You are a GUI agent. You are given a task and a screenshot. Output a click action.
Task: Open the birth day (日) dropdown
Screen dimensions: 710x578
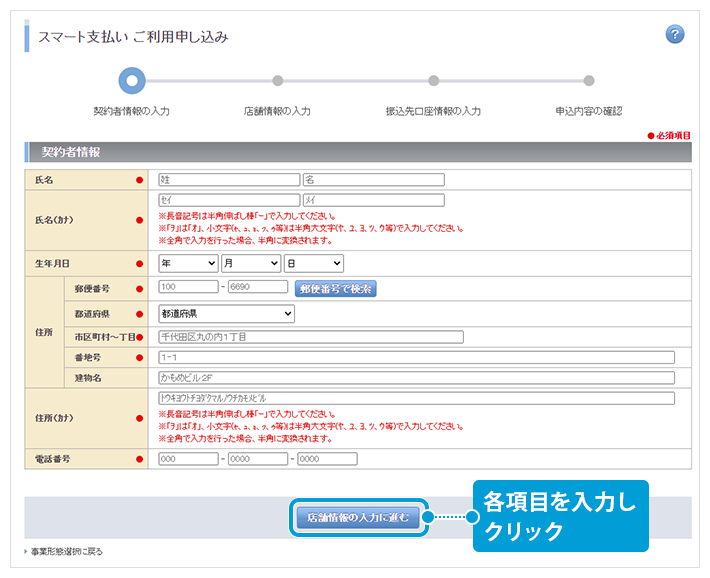pos(313,263)
